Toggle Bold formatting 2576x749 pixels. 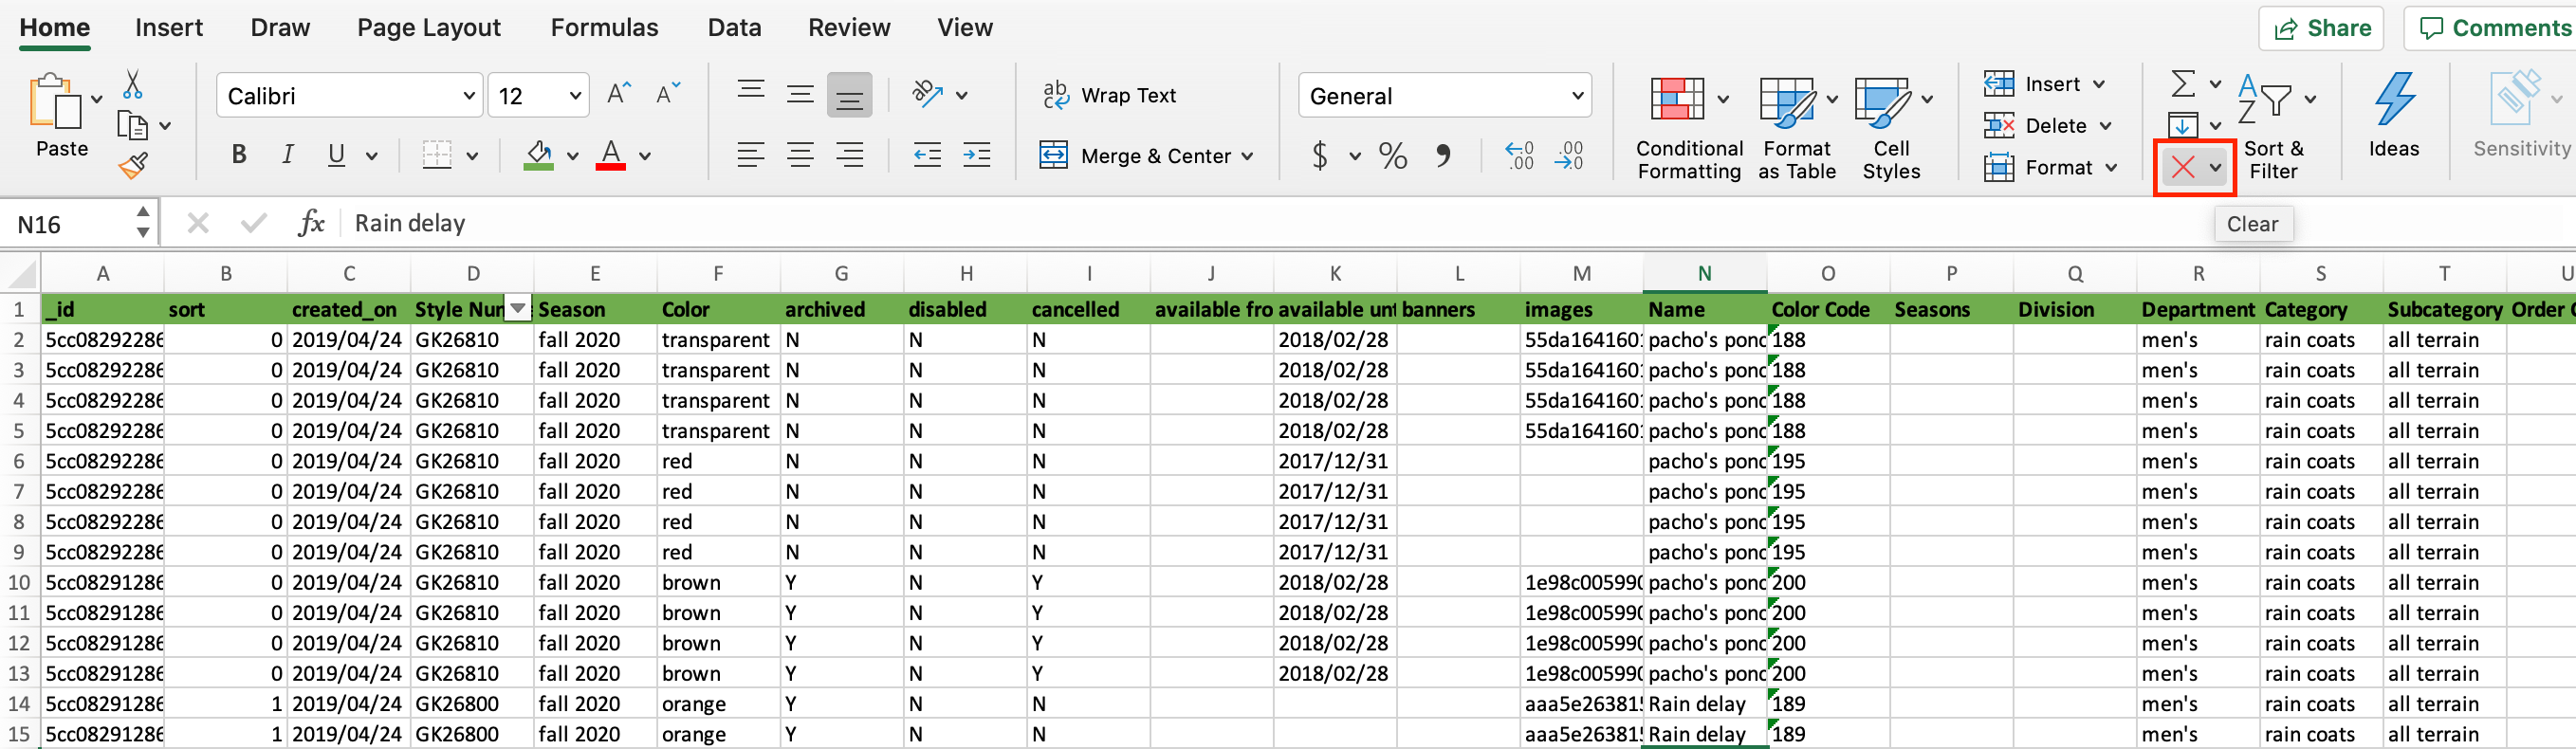tap(239, 155)
